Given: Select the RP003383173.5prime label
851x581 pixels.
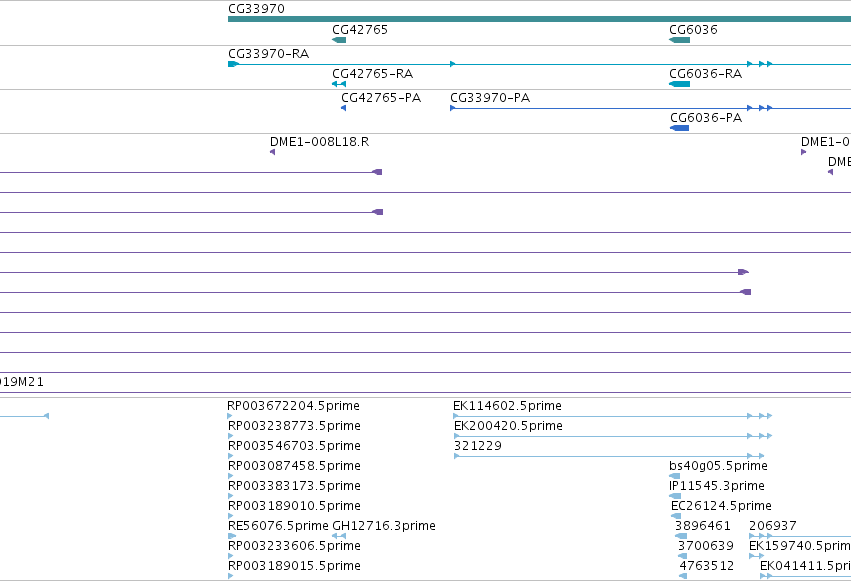Looking at the screenshot, I should point(294,486).
